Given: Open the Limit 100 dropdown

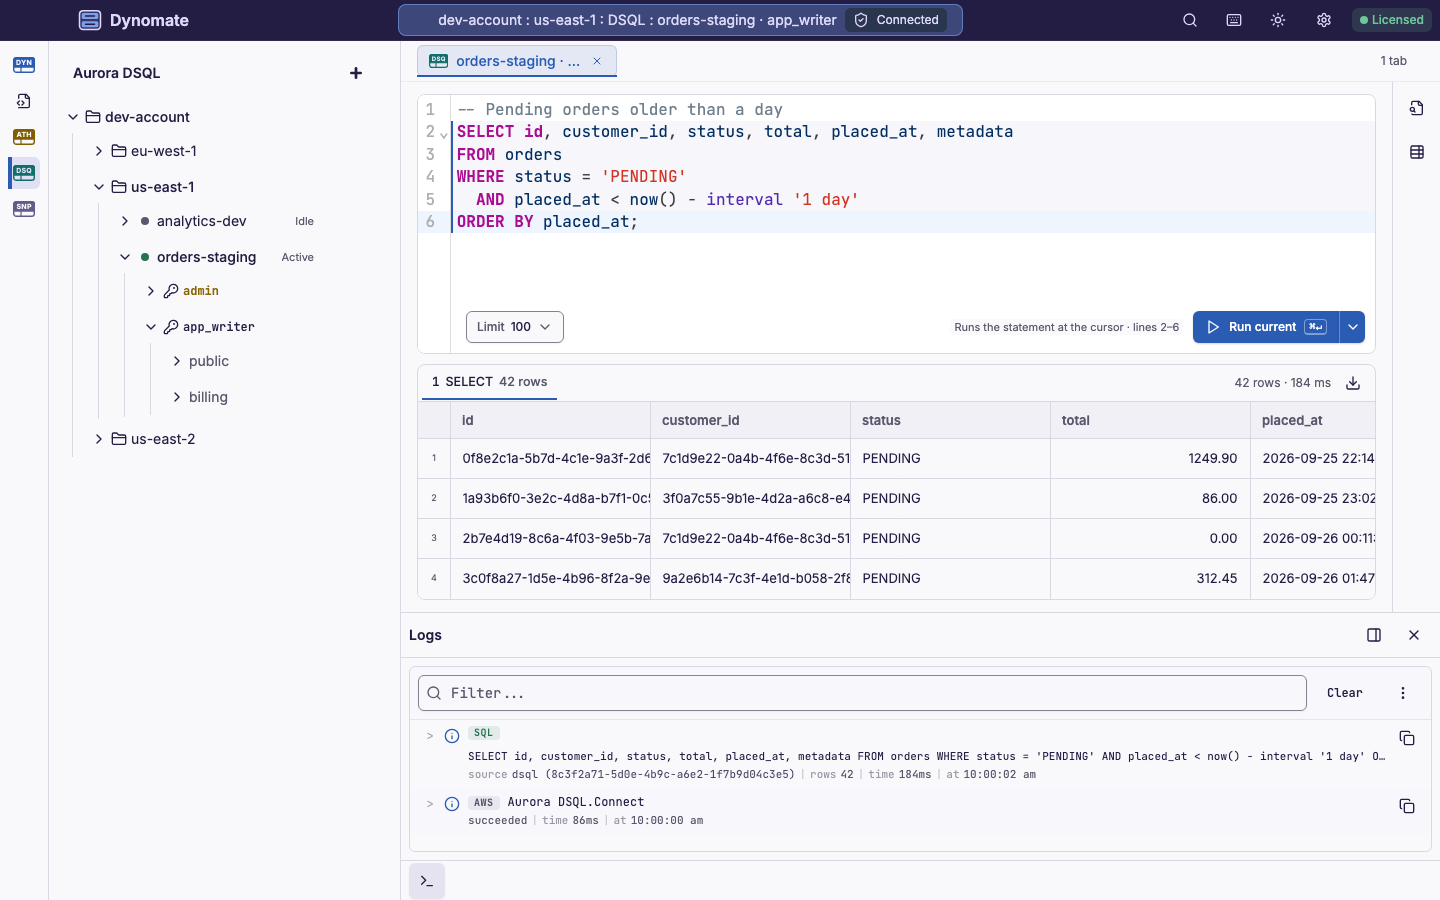Looking at the screenshot, I should coord(515,327).
